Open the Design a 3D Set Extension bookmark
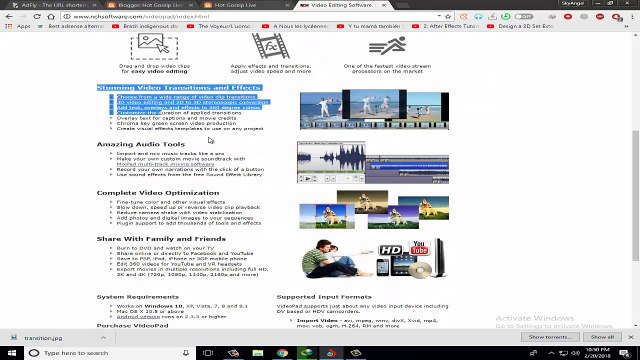This screenshot has width=640, height=360. point(521,26)
